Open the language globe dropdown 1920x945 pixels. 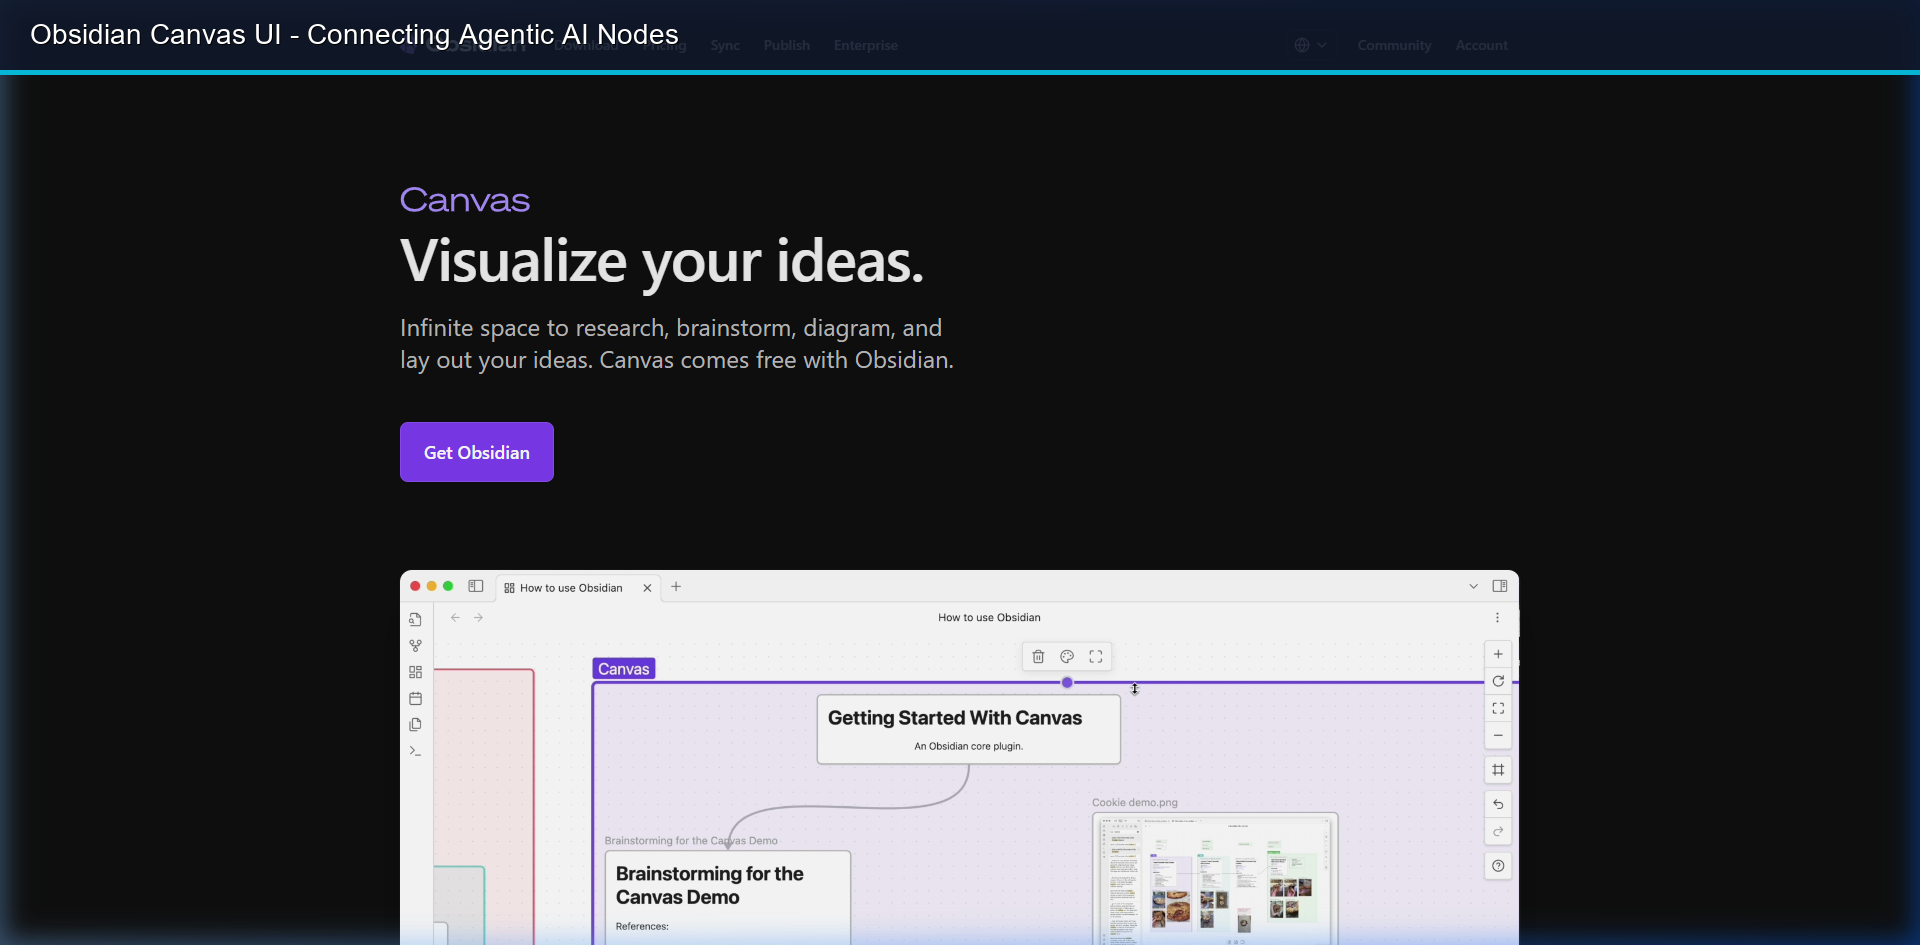pyautogui.click(x=1310, y=45)
